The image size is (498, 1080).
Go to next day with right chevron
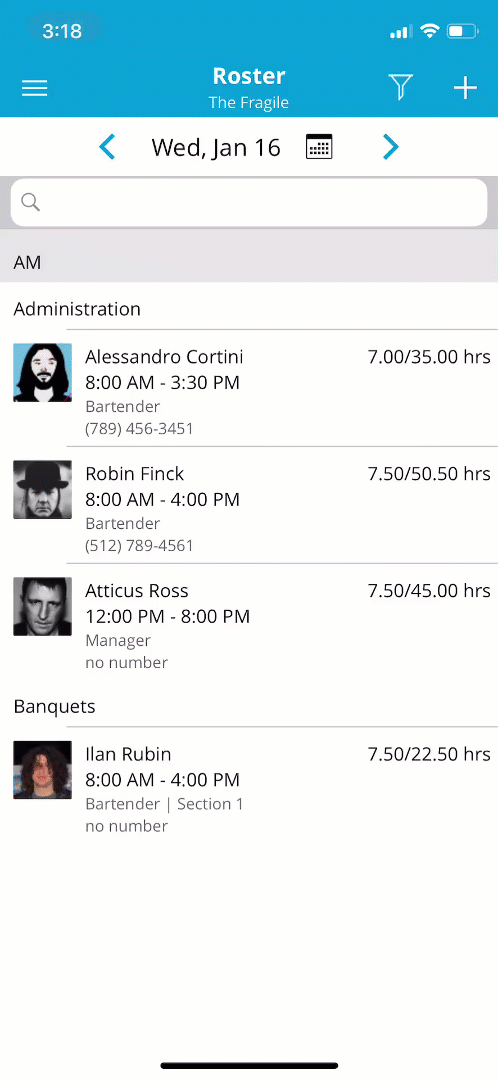tap(391, 147)
